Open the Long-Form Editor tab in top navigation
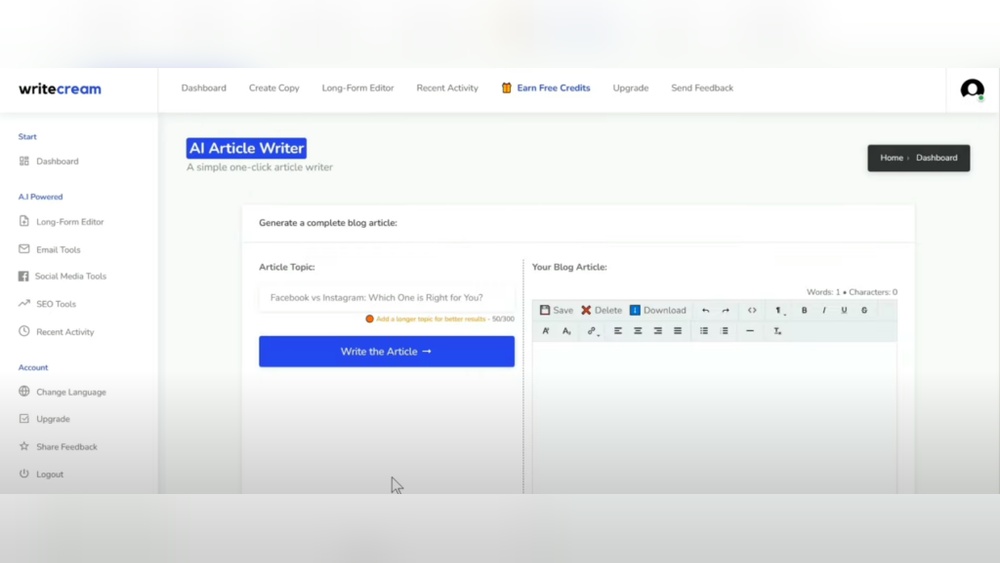 click(358, 88)
